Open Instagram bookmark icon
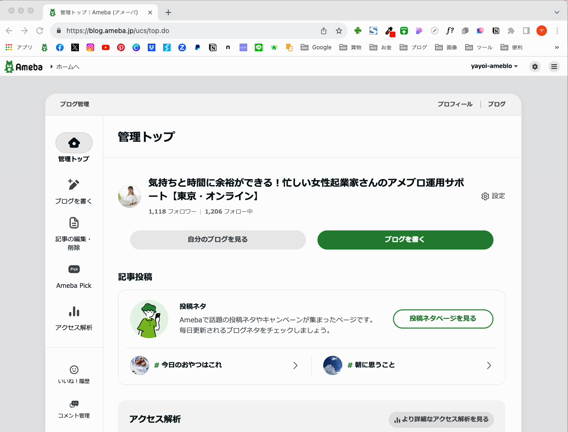Viewport: 568px width, 432px height. pos(90,47)
